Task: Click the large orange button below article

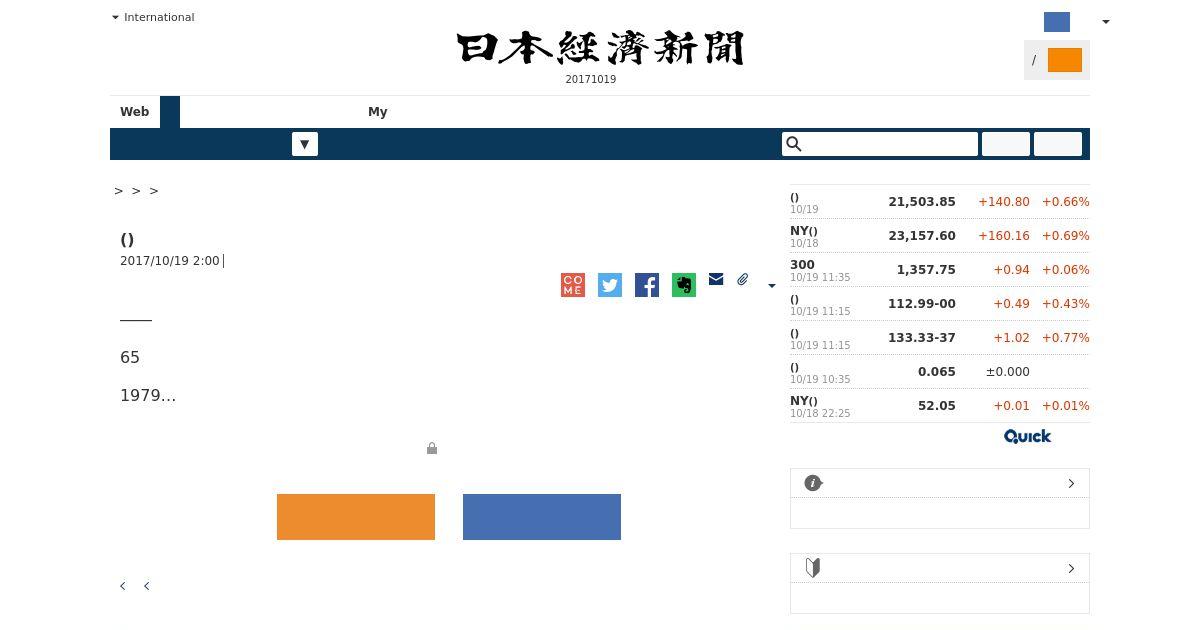Action: (356, 517)
